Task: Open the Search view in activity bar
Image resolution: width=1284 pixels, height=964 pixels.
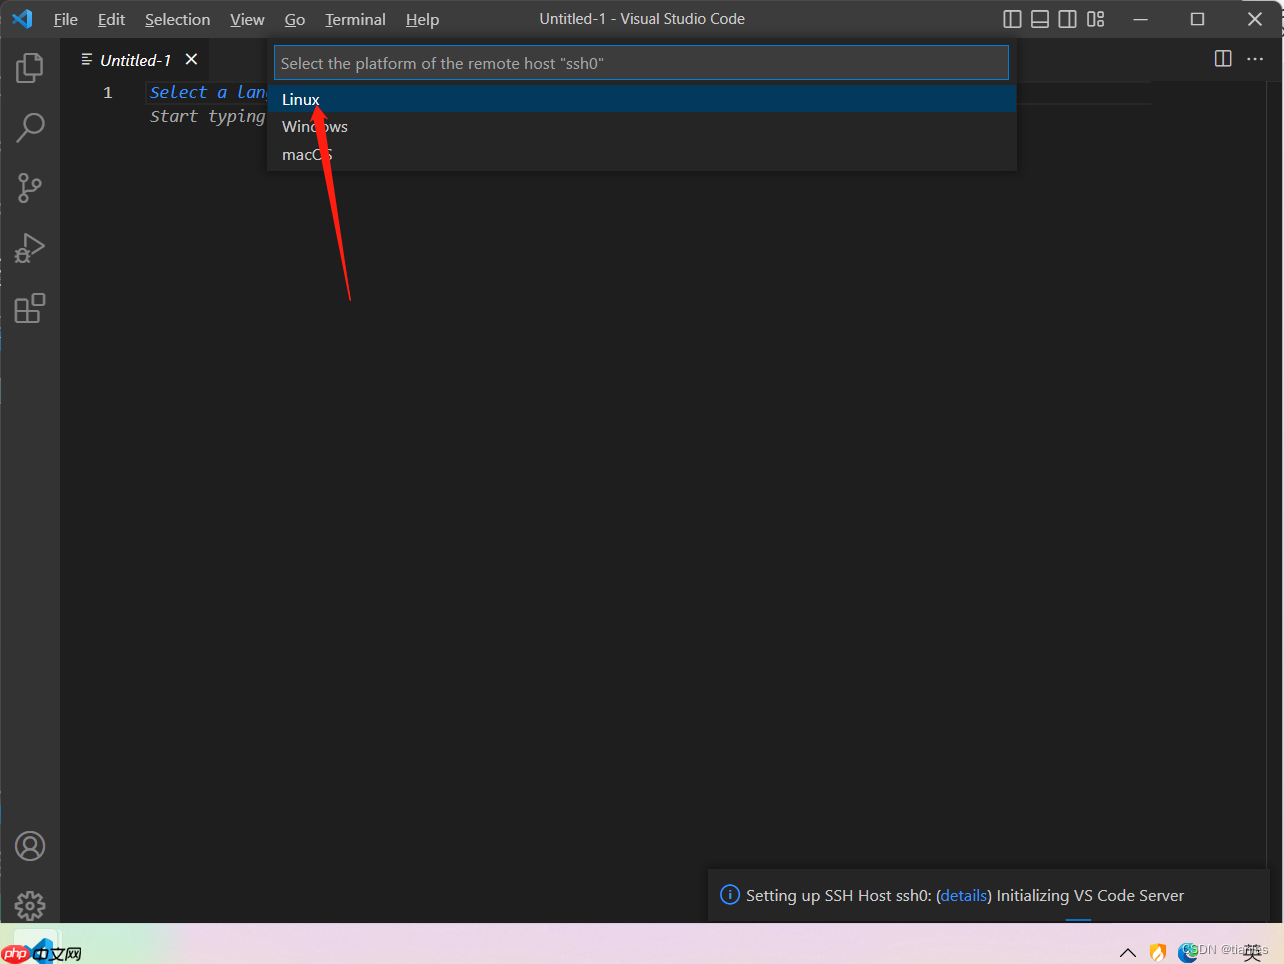Action: (30, 128)
